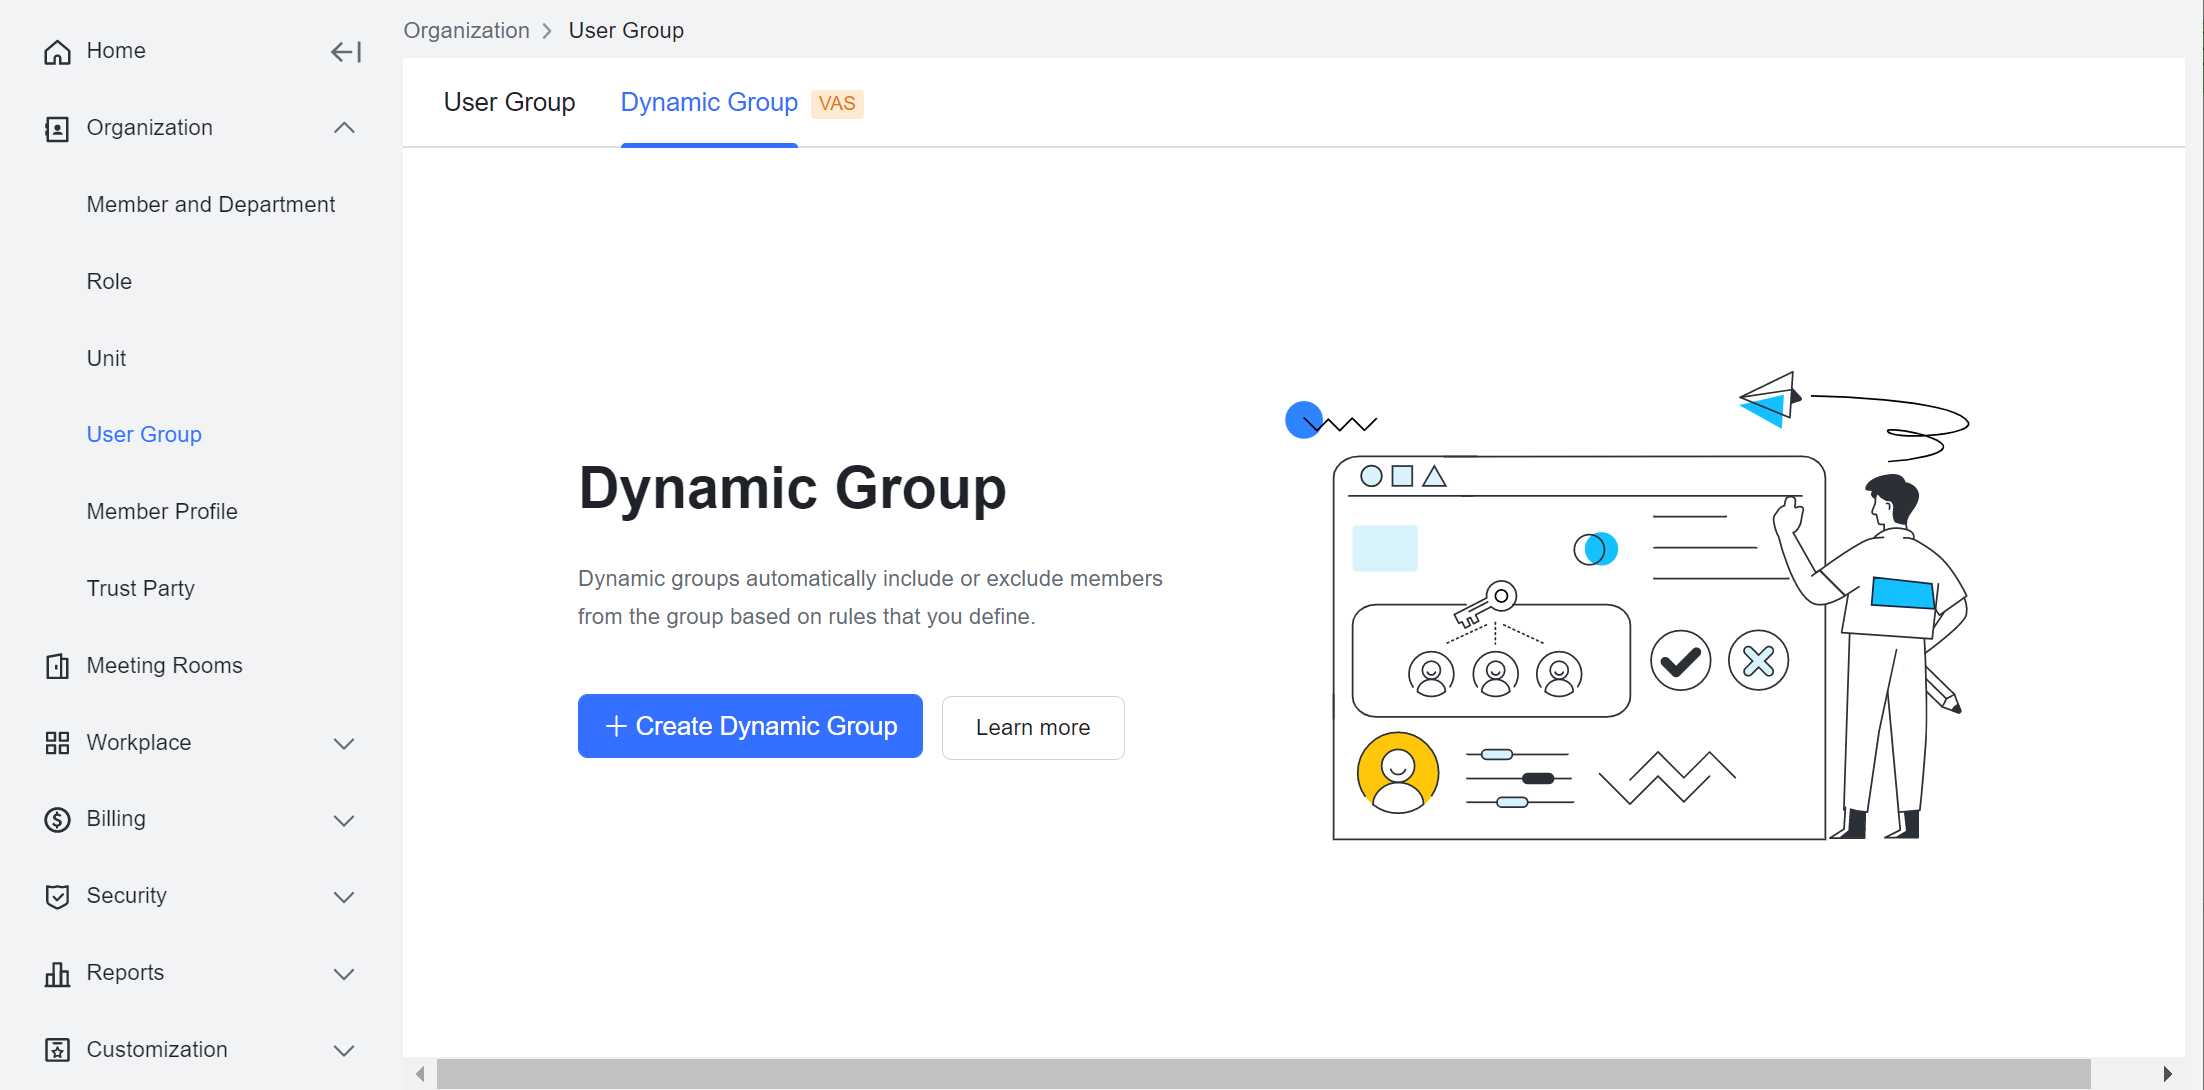Open the Learn more link button
The height and width of the screenshot is (1090, 2204).
(1032, 728)
